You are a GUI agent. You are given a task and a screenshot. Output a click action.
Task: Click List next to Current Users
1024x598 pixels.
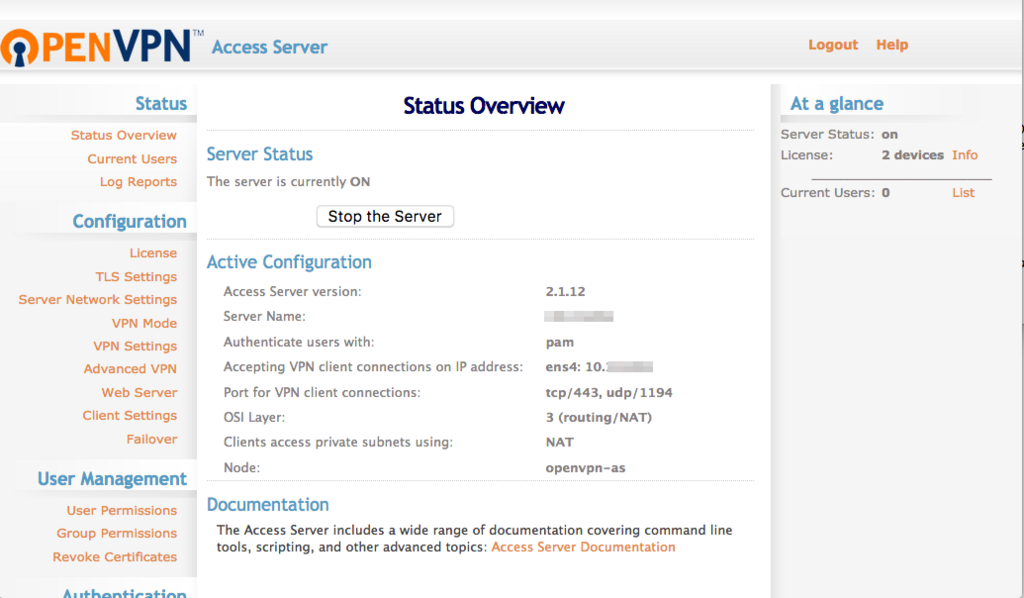[x=963, y=193]
